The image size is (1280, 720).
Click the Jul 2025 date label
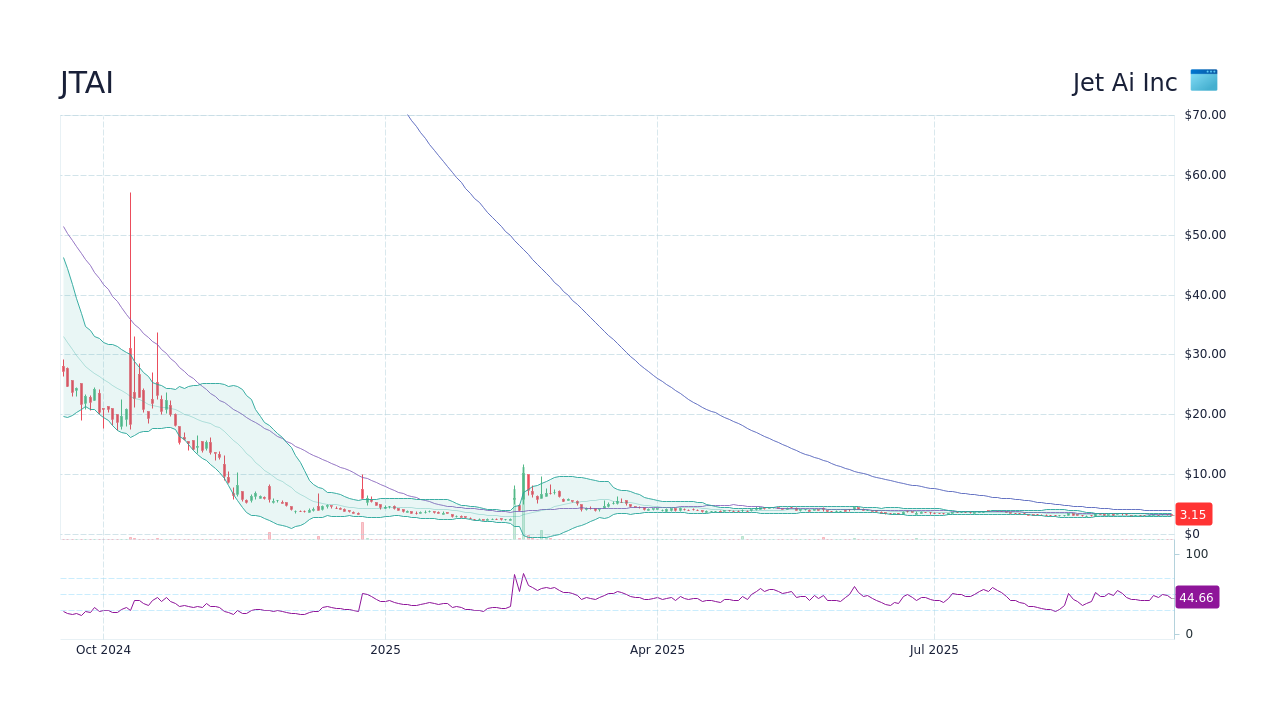934,650
